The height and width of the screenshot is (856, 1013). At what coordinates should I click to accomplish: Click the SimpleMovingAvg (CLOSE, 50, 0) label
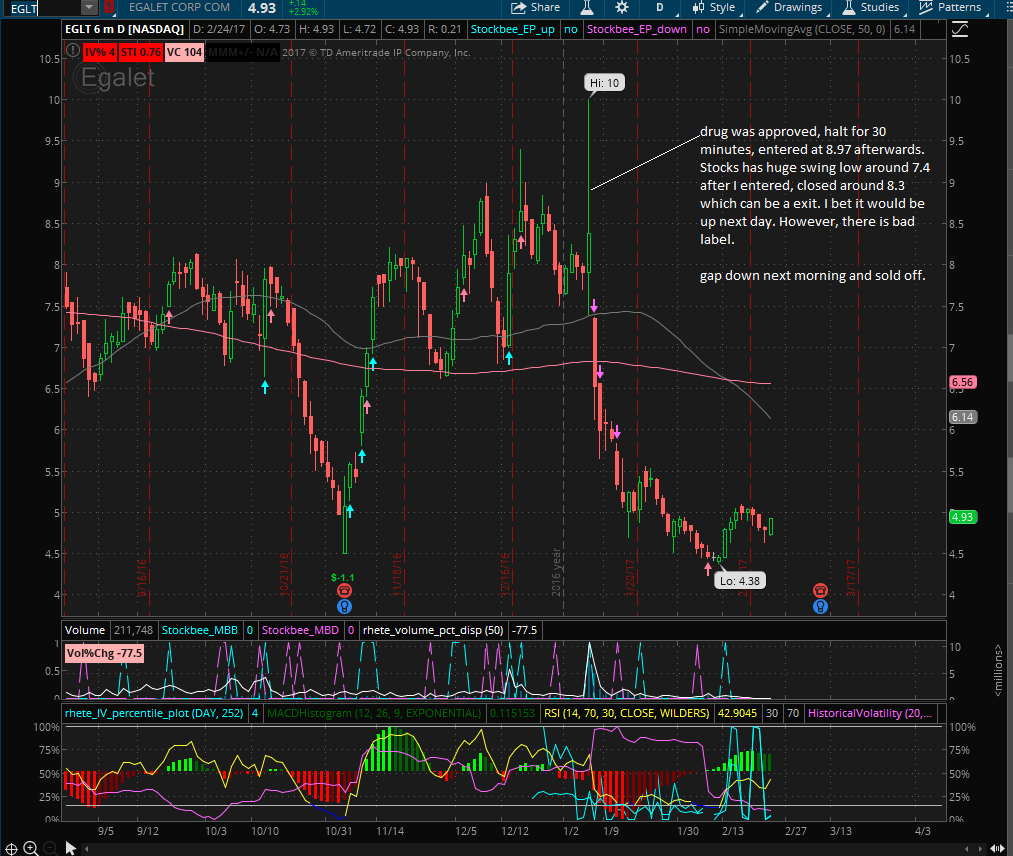[x=802, y=29]
